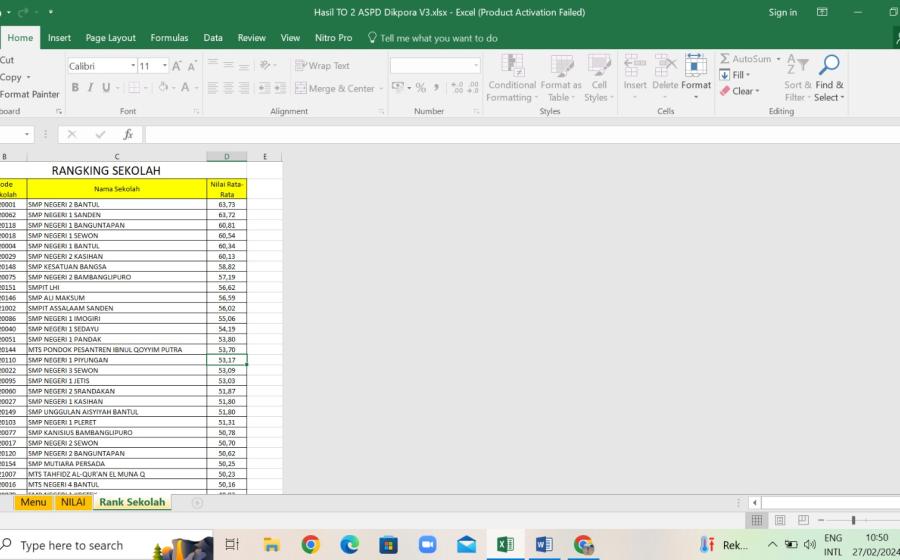Open text orientation options icon

coord(265,65)
